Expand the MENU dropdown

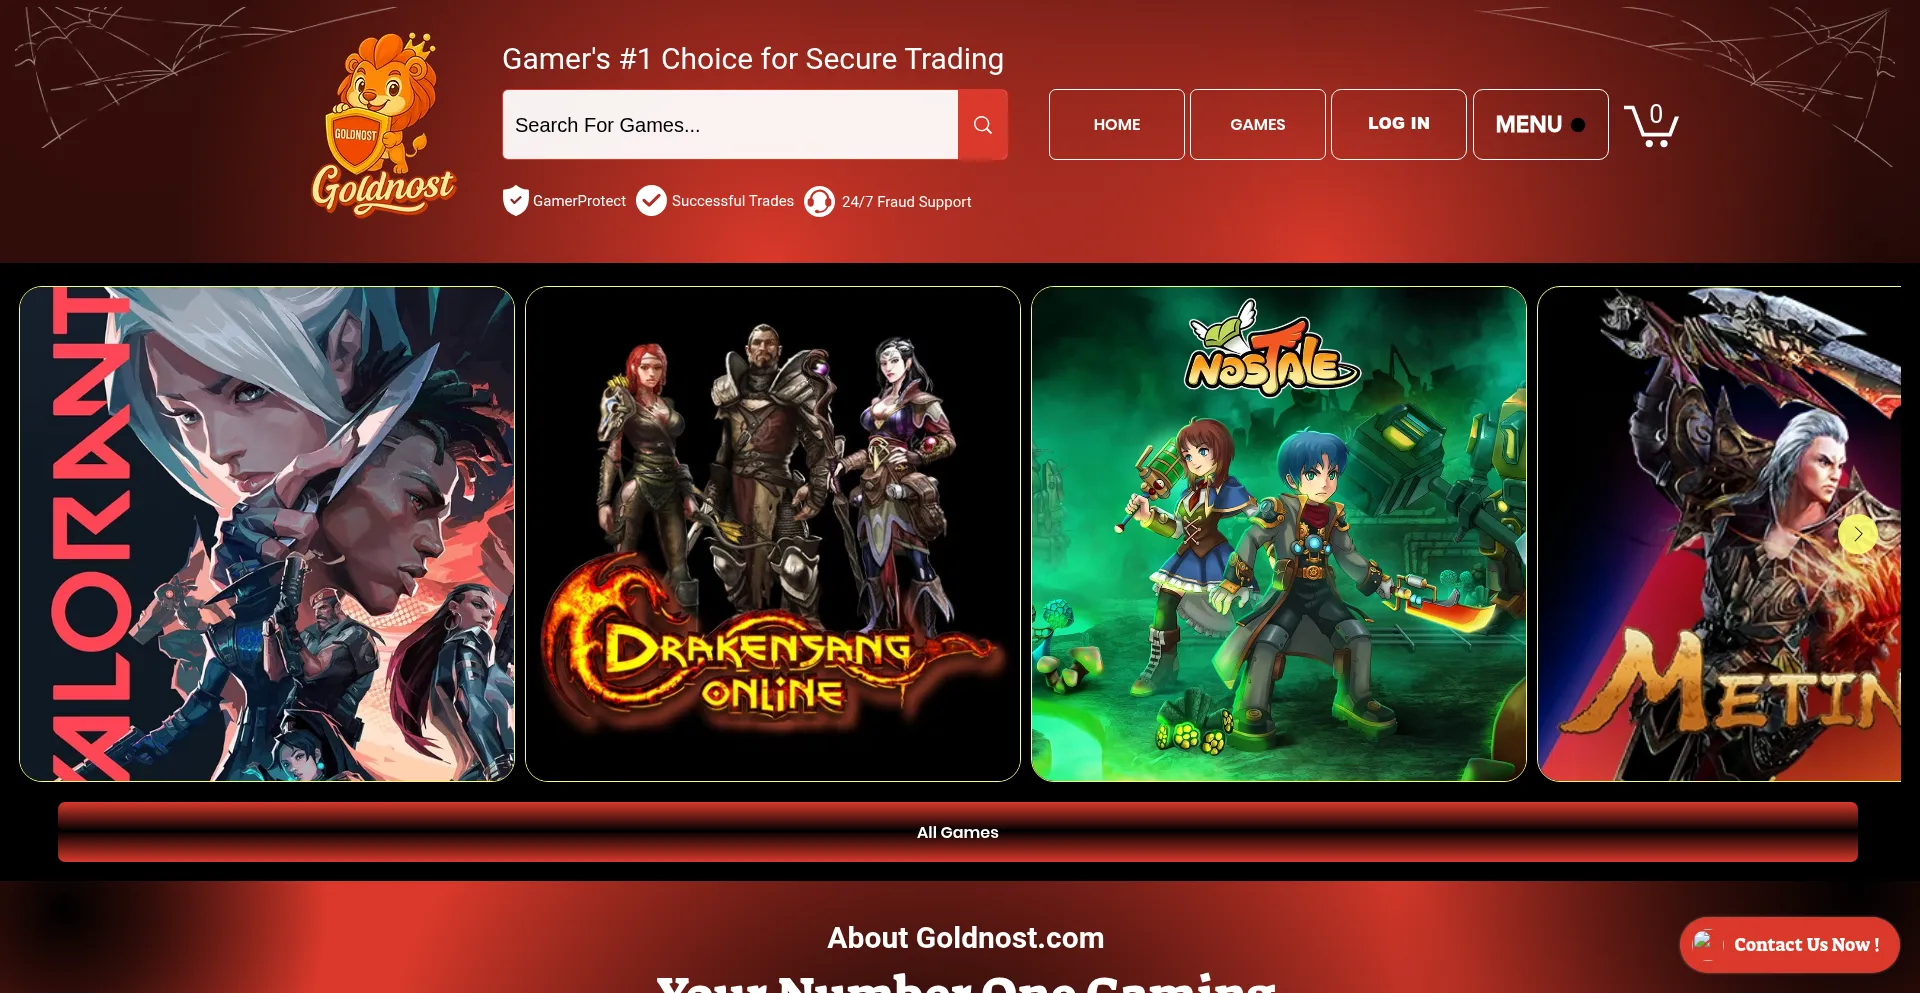(x=1540, y=125)
